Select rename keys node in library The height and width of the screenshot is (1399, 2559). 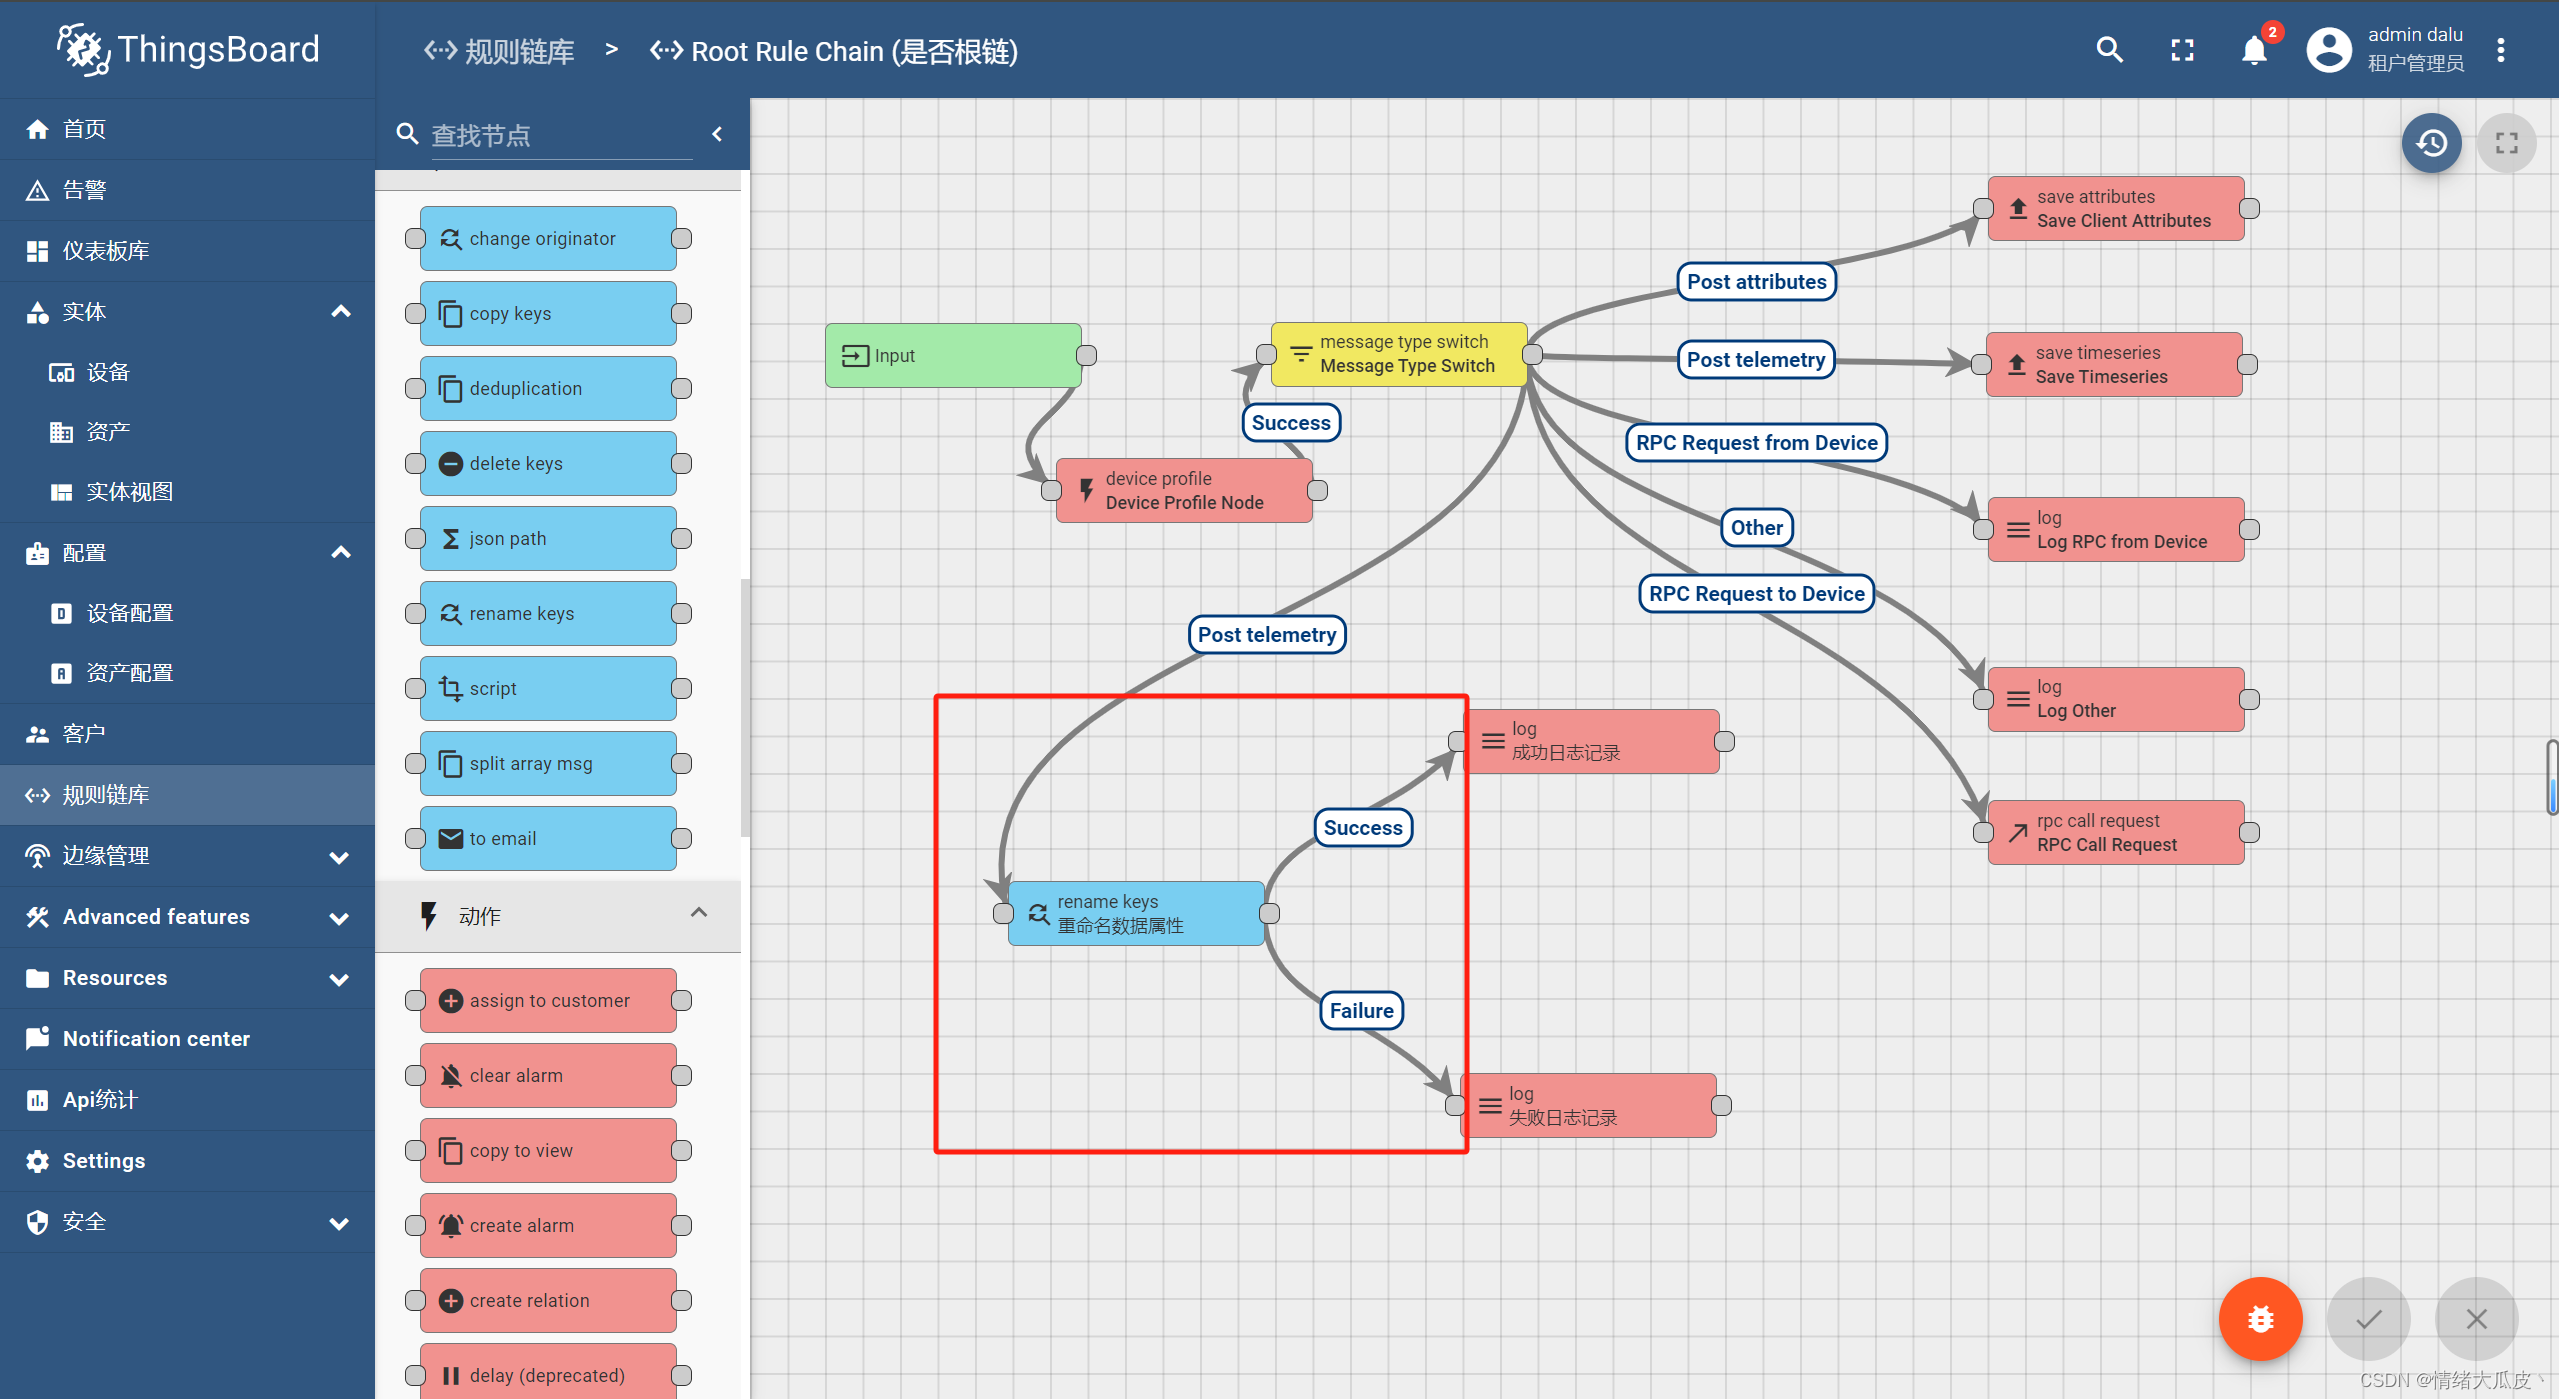point(548,613)
